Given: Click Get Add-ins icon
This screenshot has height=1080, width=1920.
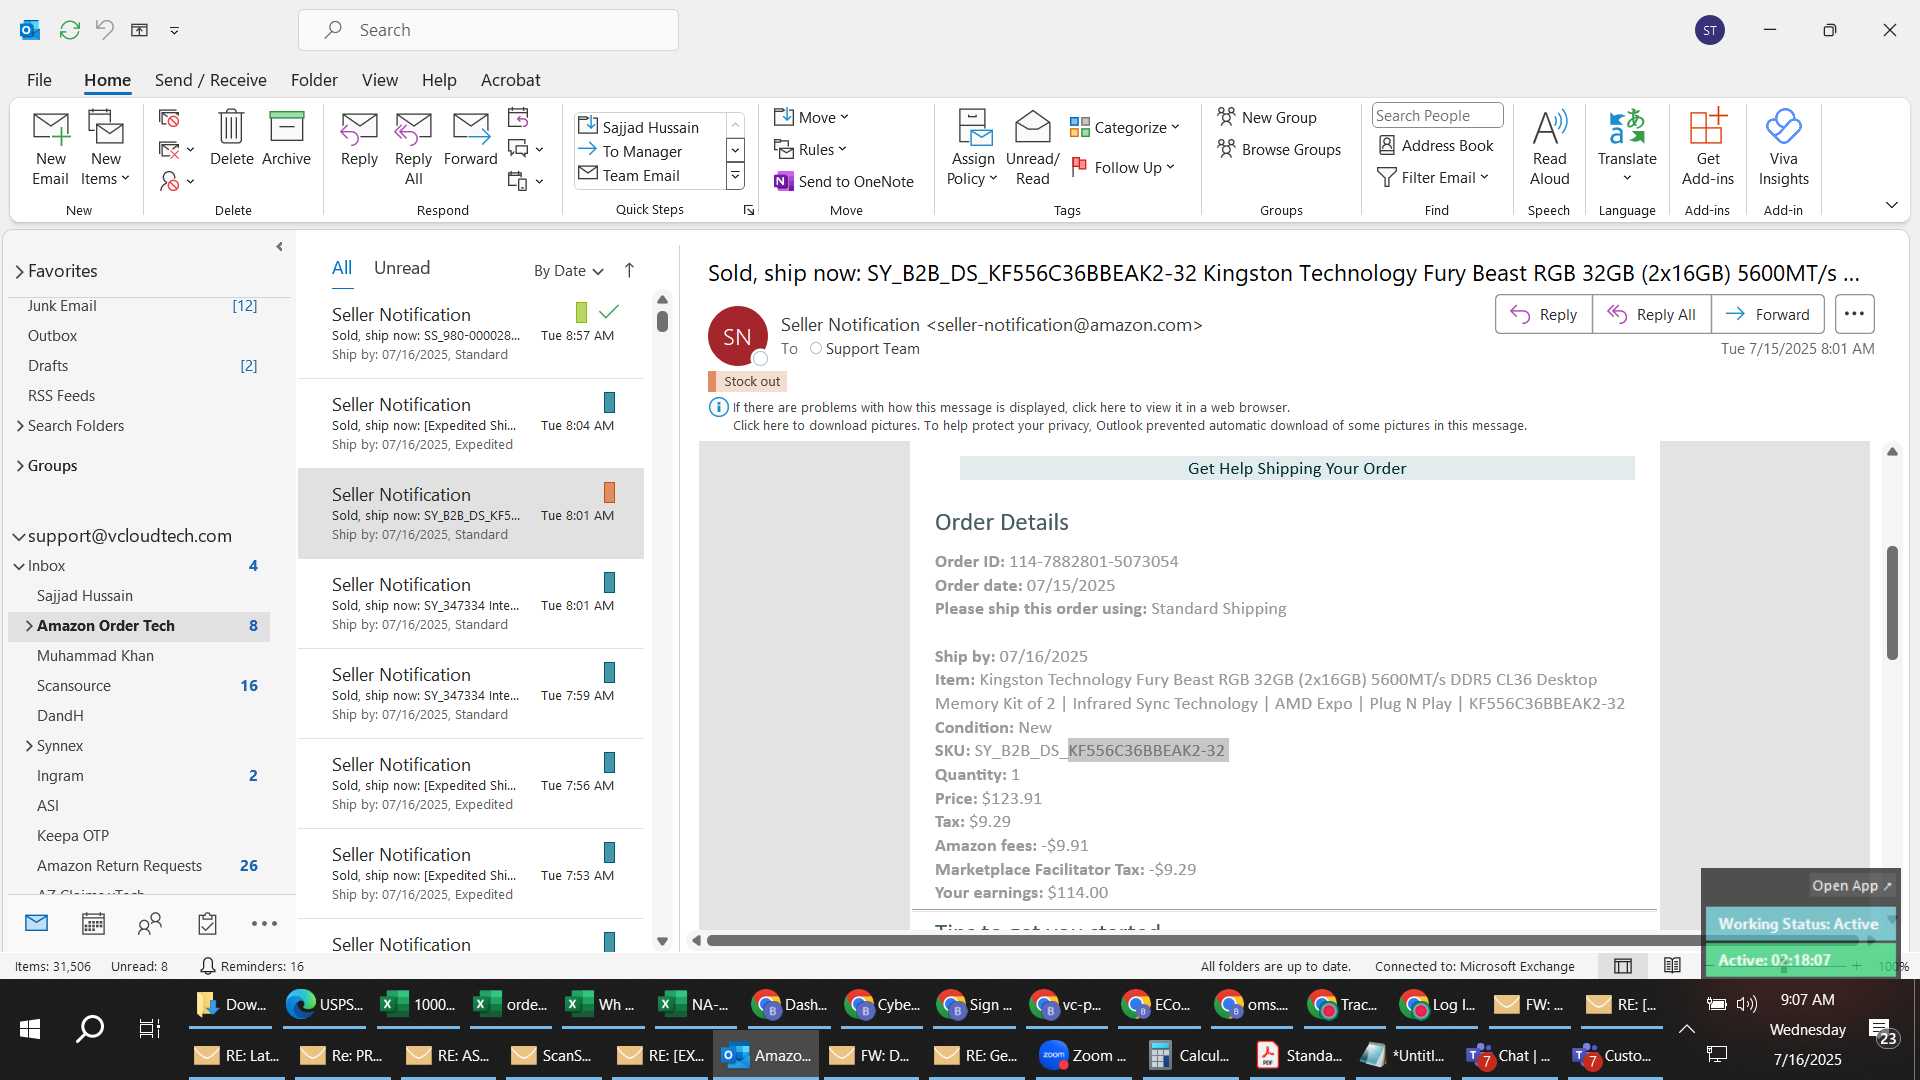Looking at the screenshot, I should 1707,148.
